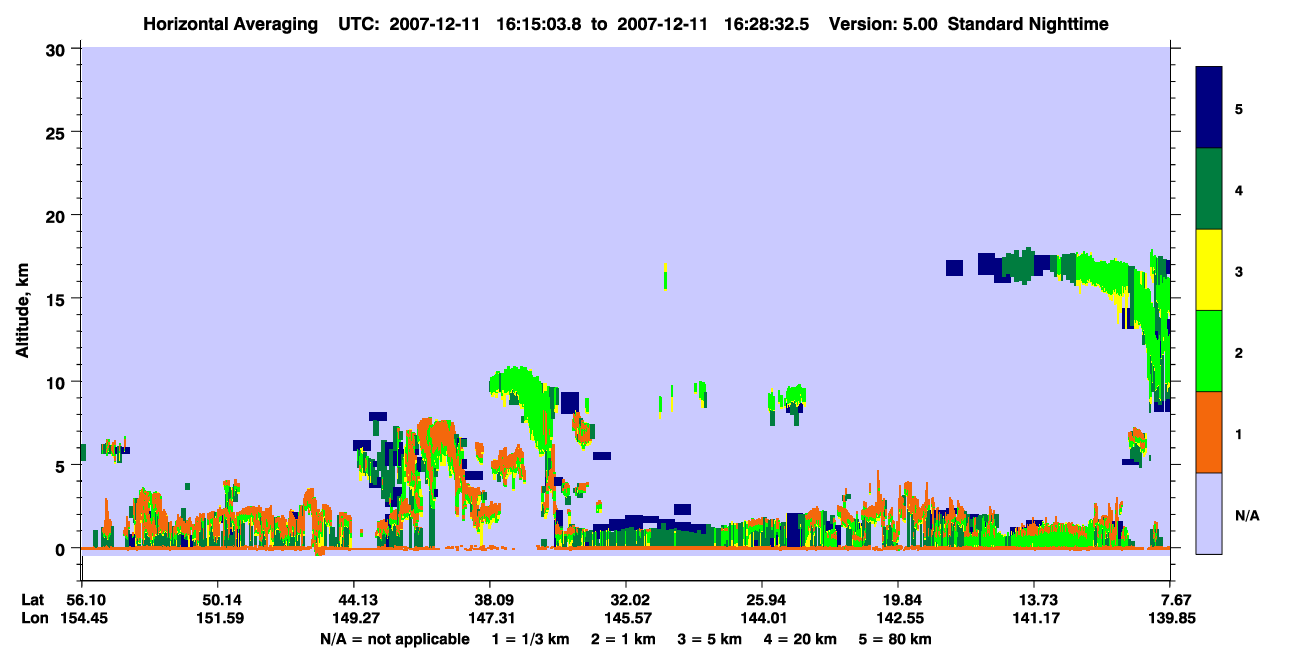Click longitude value 142.55
This screenshot has height=667, width=1300.
click(x=898, y=618)
